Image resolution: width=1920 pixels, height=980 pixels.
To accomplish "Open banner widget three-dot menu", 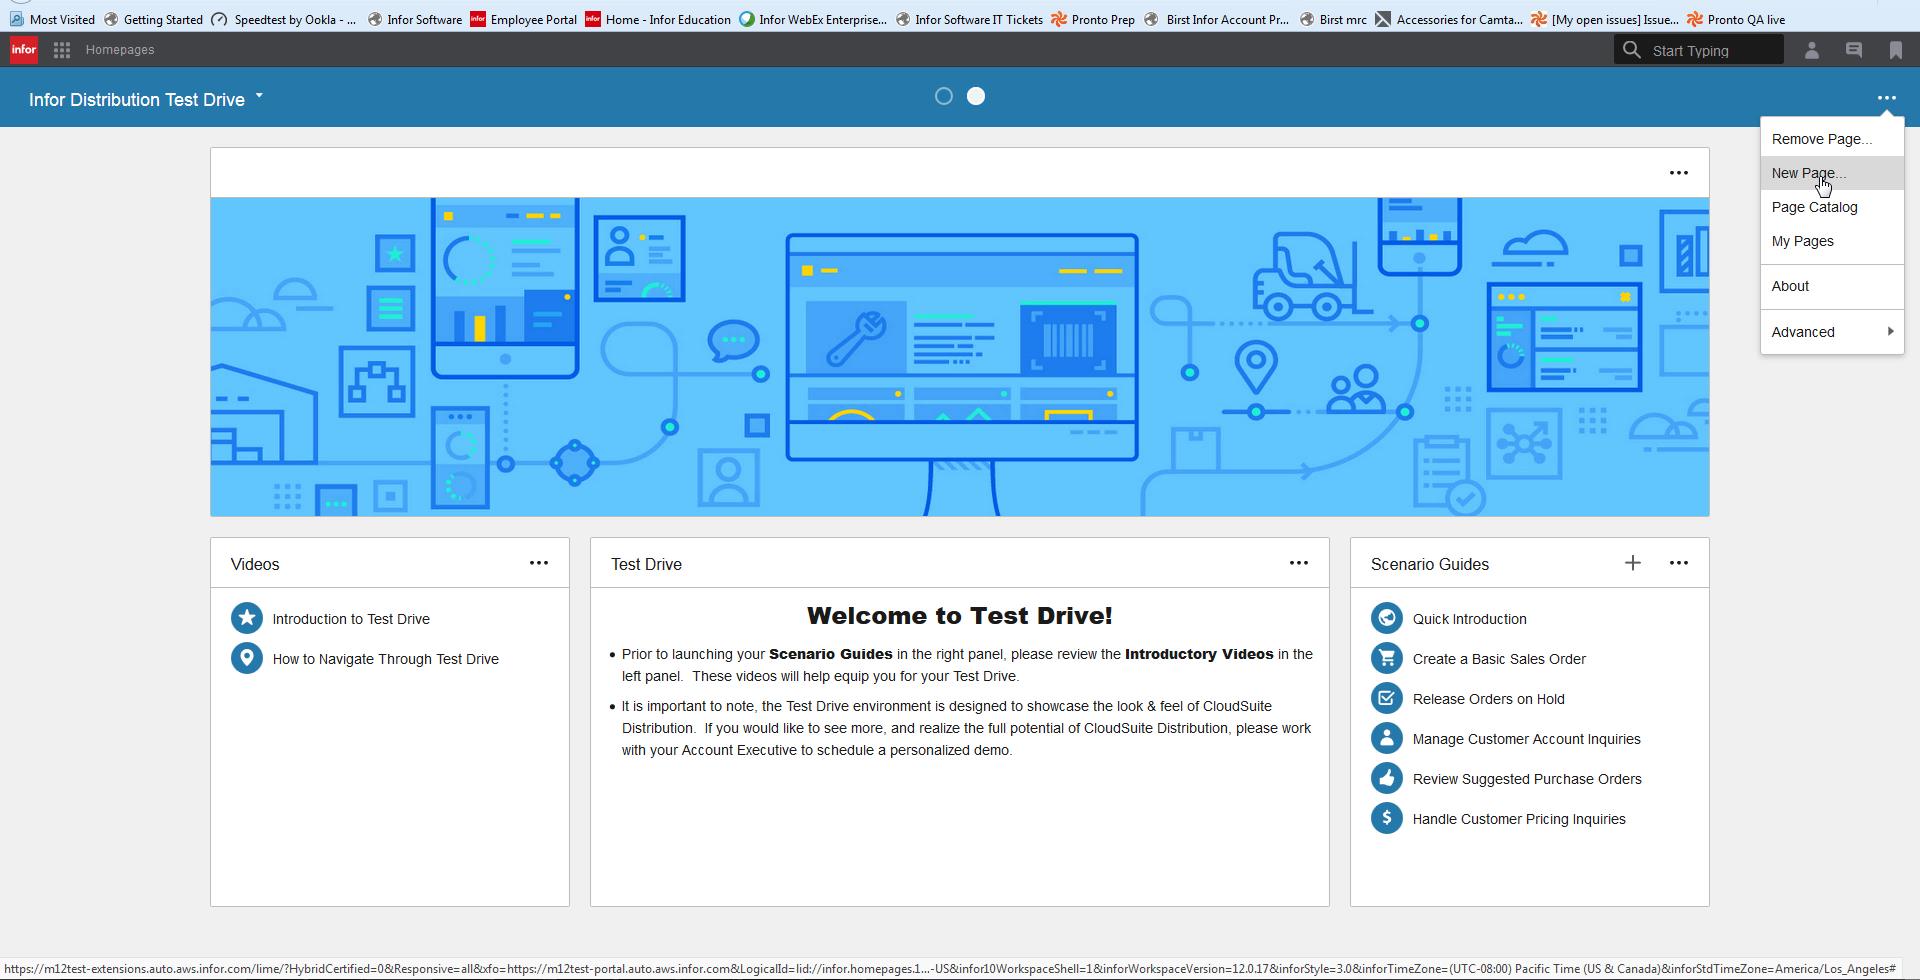I will click(x=1678, y=173).
